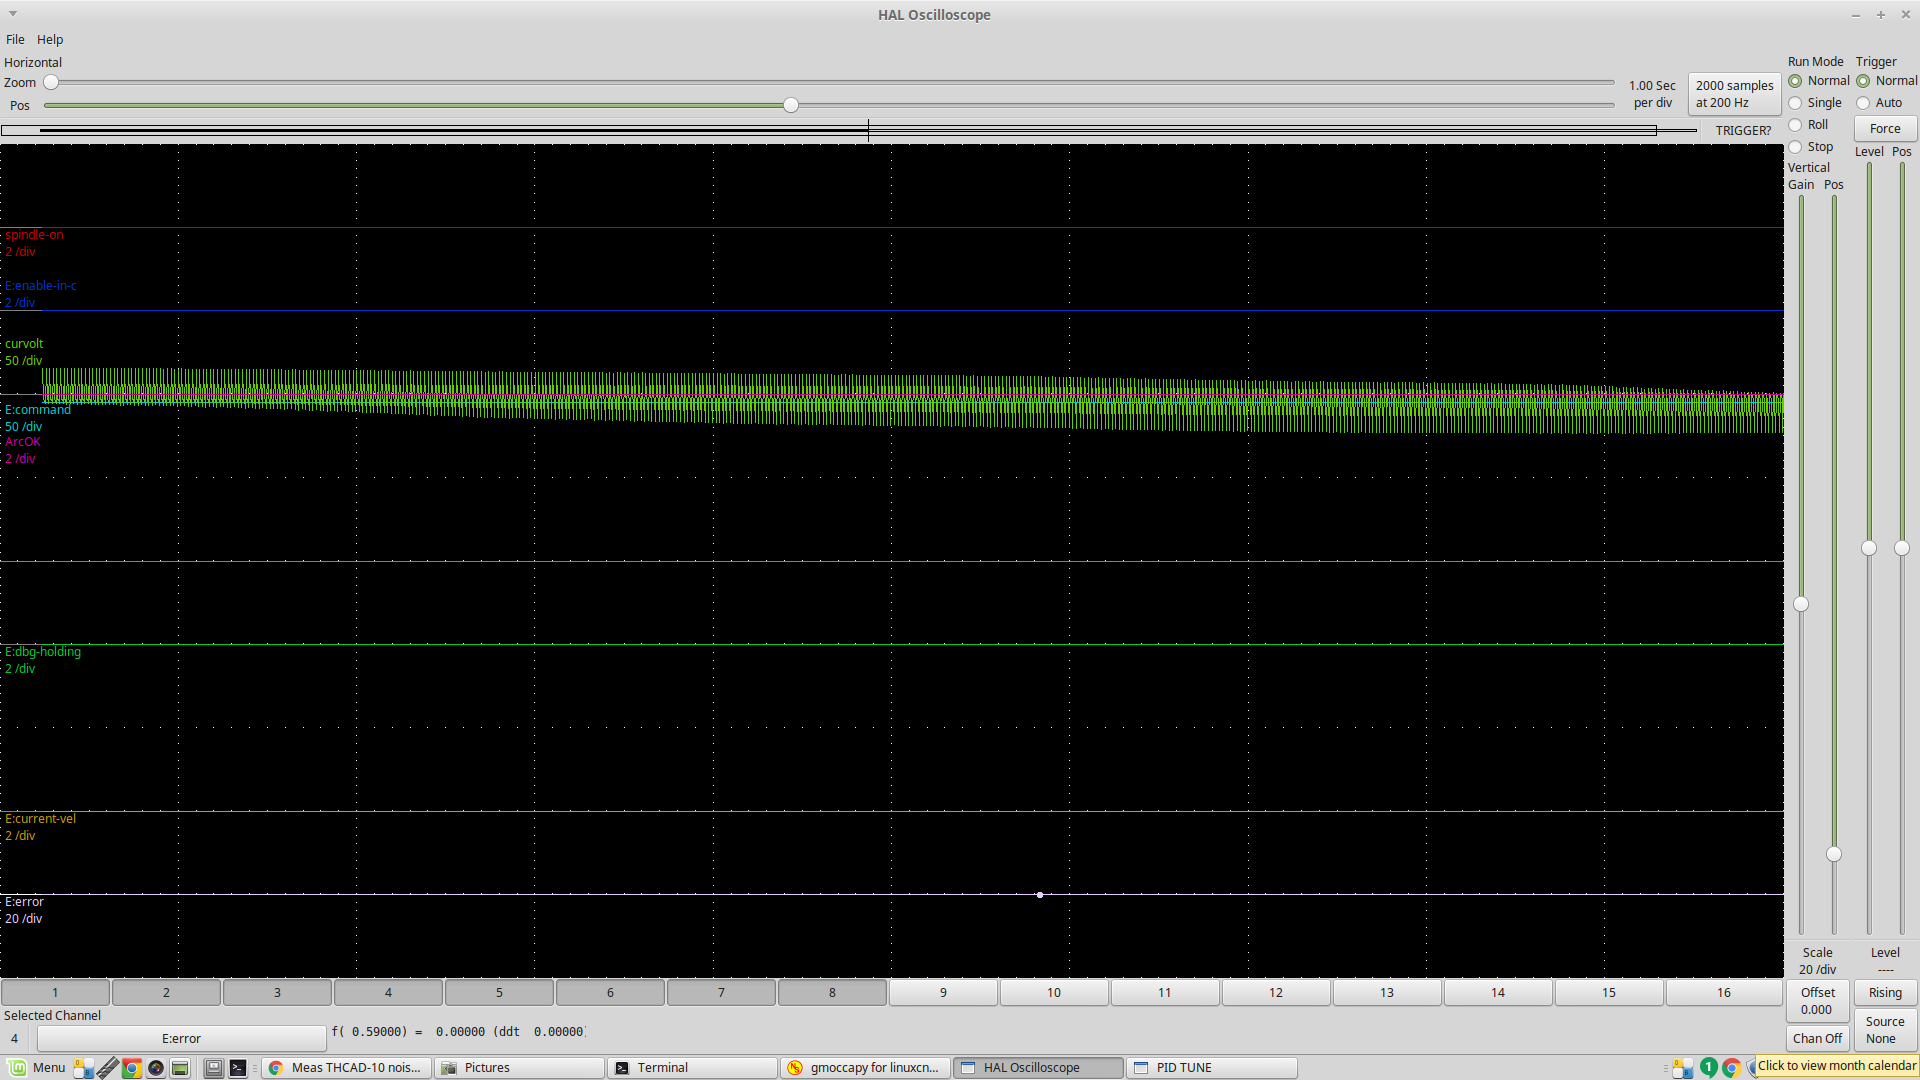1920x1080 pixels.
Task: Open the camera-lens app launcher in the panel
Action: (156, 1068)
